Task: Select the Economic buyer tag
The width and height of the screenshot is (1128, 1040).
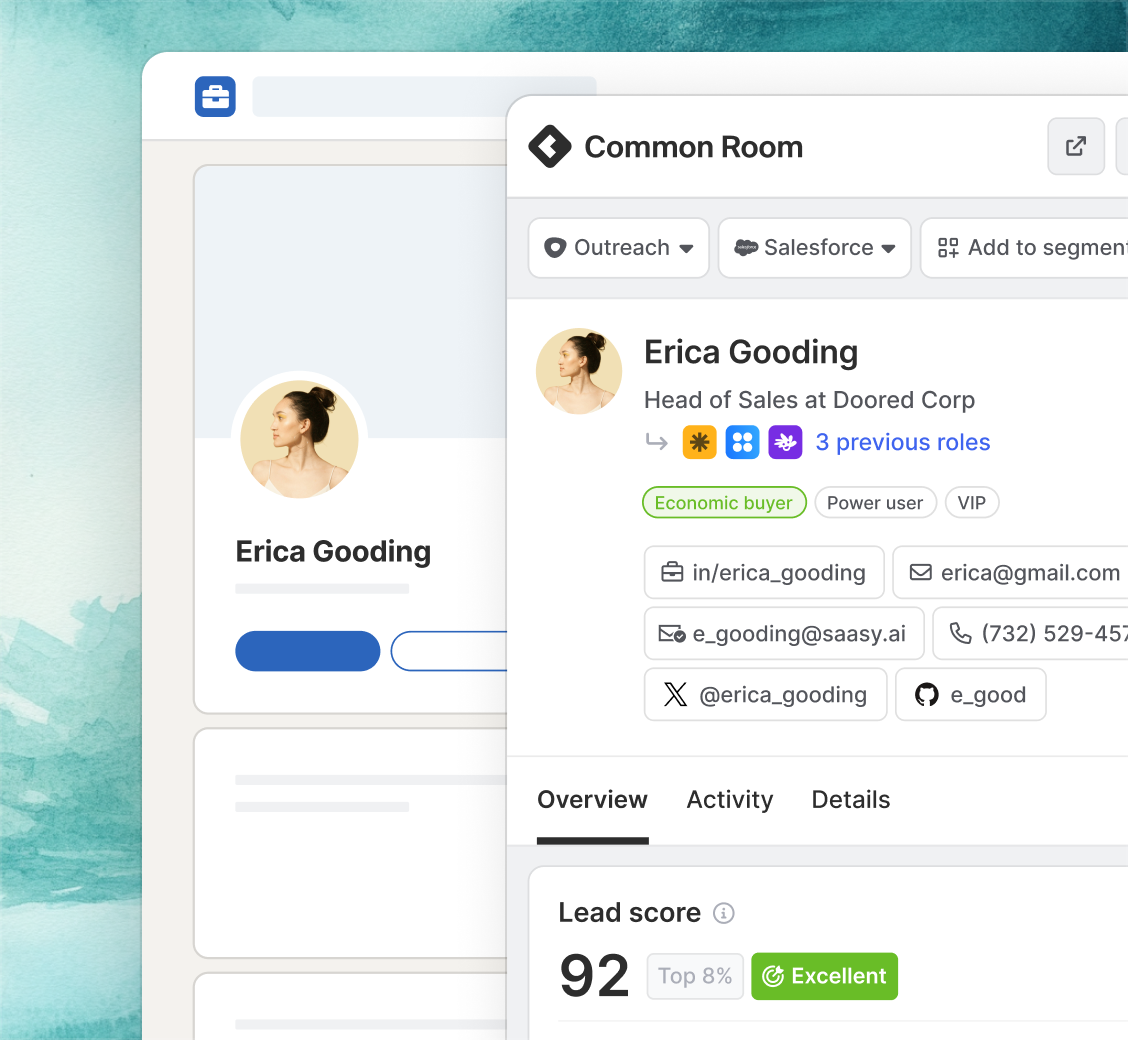Action: click(724, 503)
